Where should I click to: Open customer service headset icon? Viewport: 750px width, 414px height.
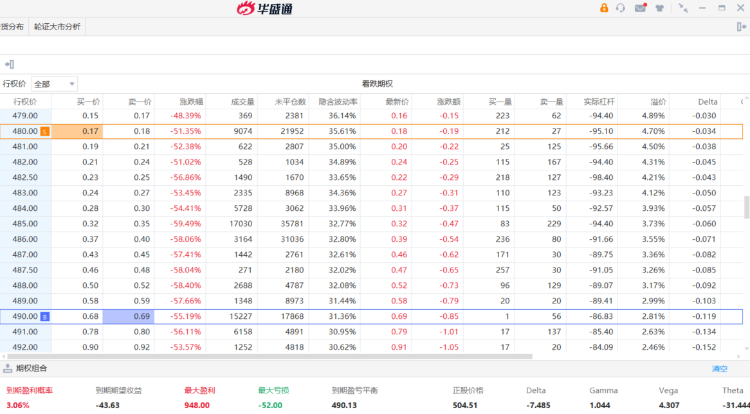click(x=620, y=8)
